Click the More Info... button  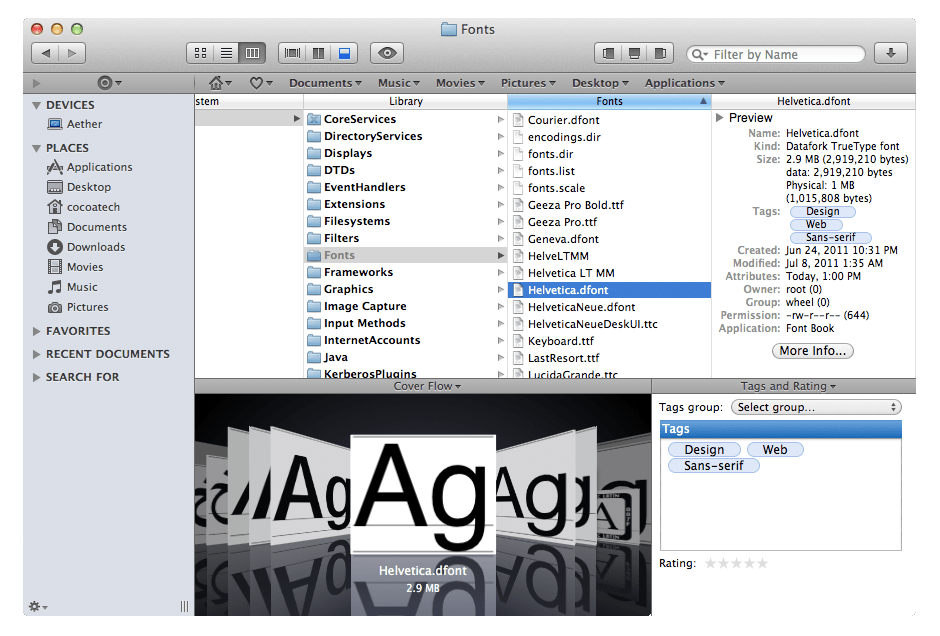(x=812, y=351)
